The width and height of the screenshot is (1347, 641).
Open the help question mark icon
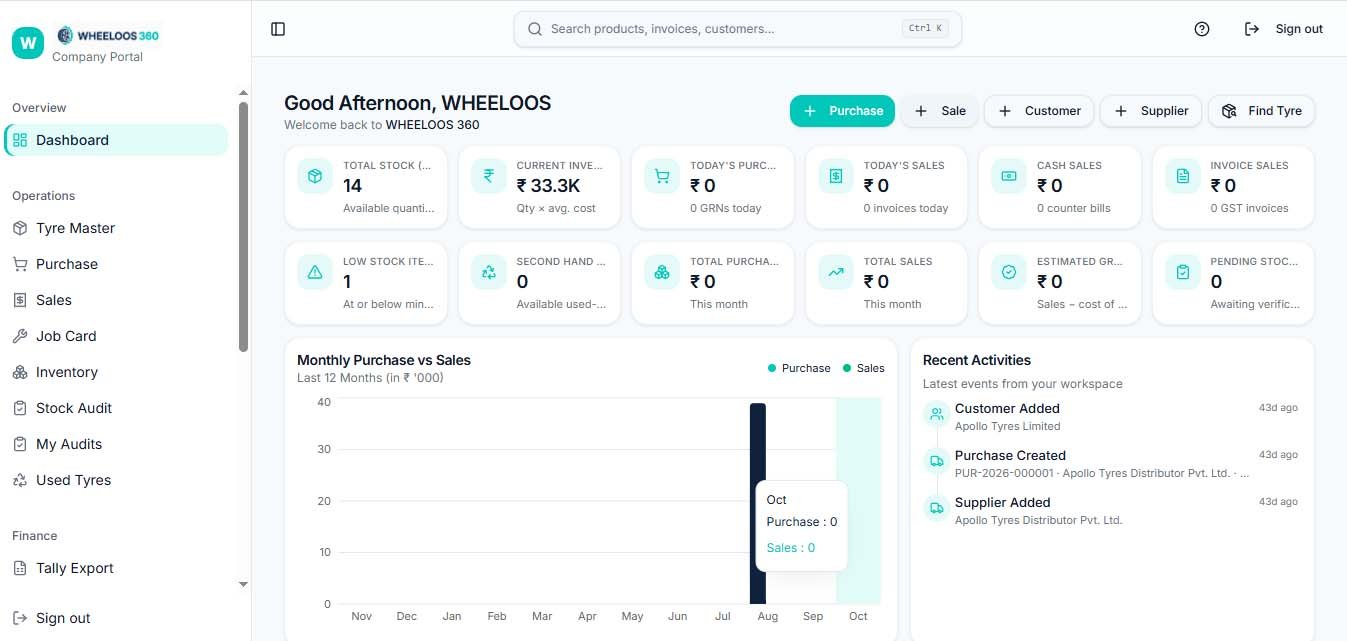coord(1202,29)
